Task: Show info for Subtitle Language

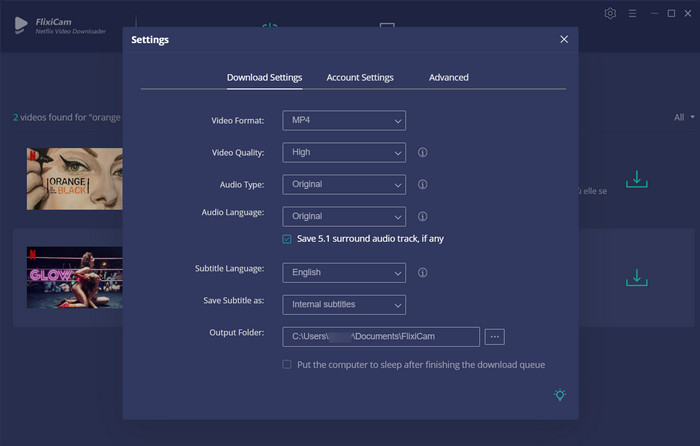Action: [422, 272]
